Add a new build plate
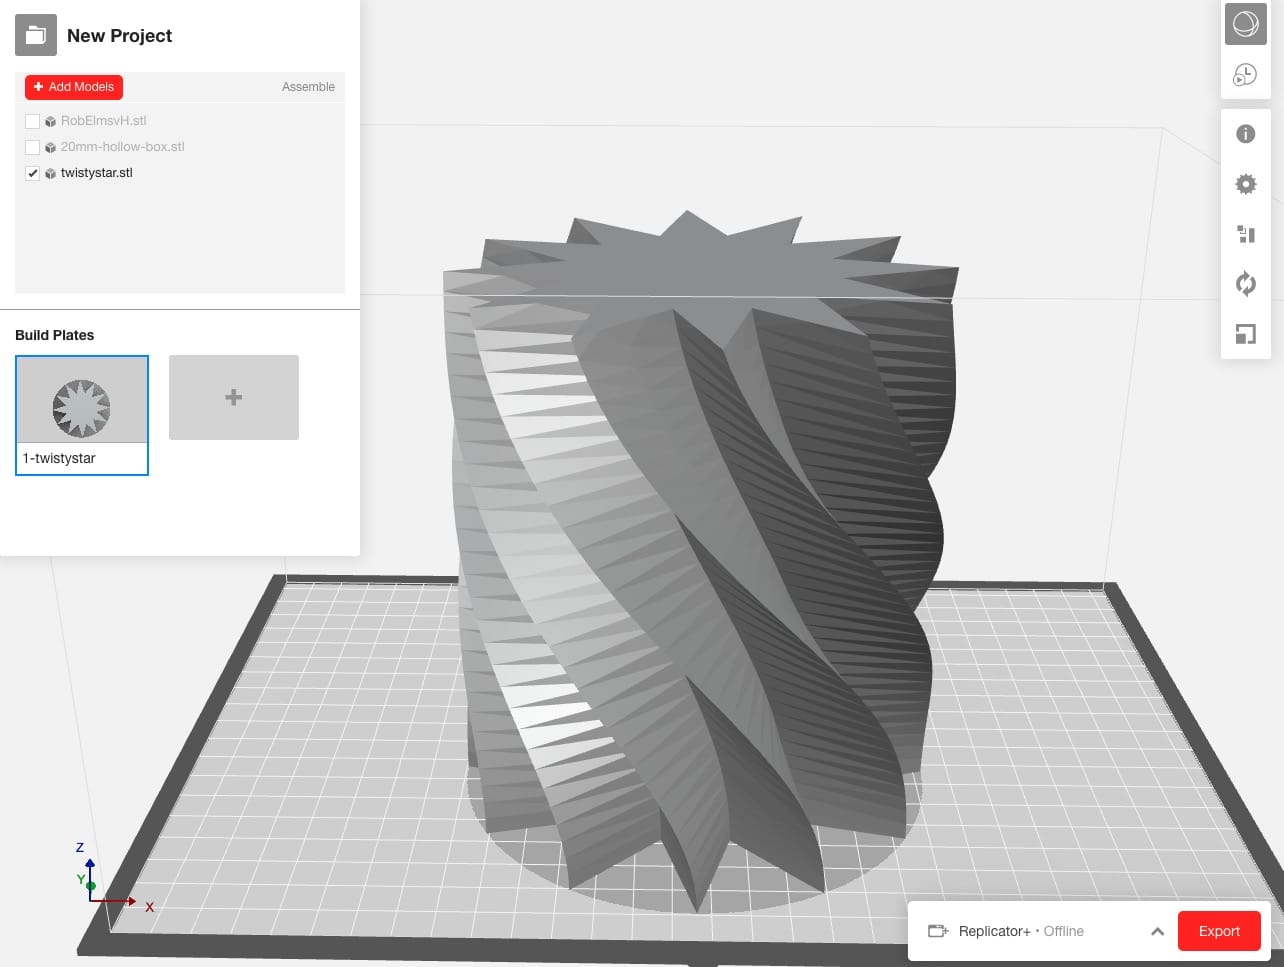1284x967 pixels. (234, 397)
